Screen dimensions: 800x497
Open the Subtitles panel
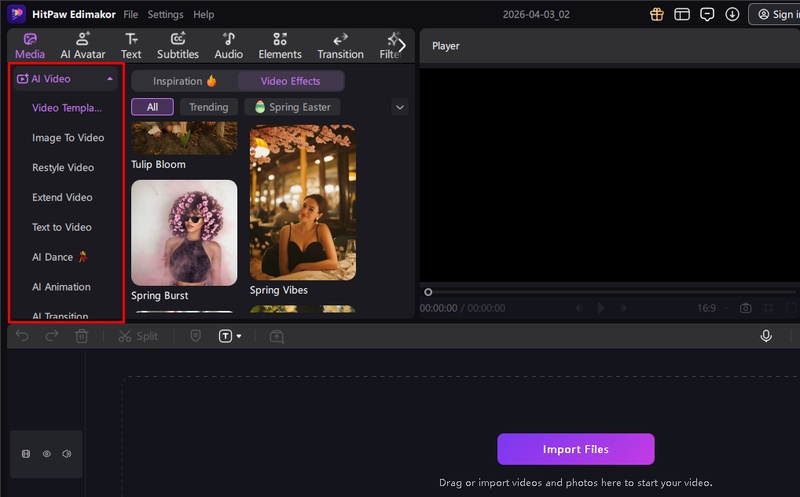pyautogui.click(x=178, y=46)
